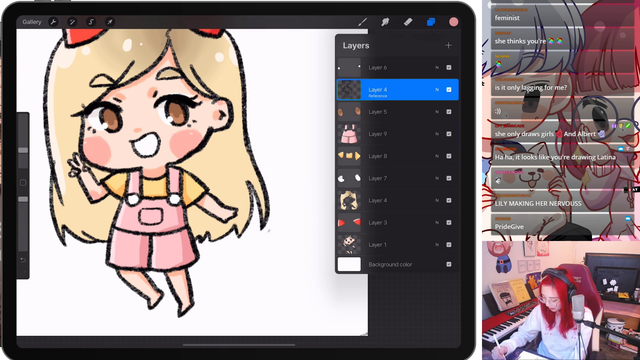The image size is (640, 360).
Task: Select the 'Layer 1' name
Action: click(378, 244)
